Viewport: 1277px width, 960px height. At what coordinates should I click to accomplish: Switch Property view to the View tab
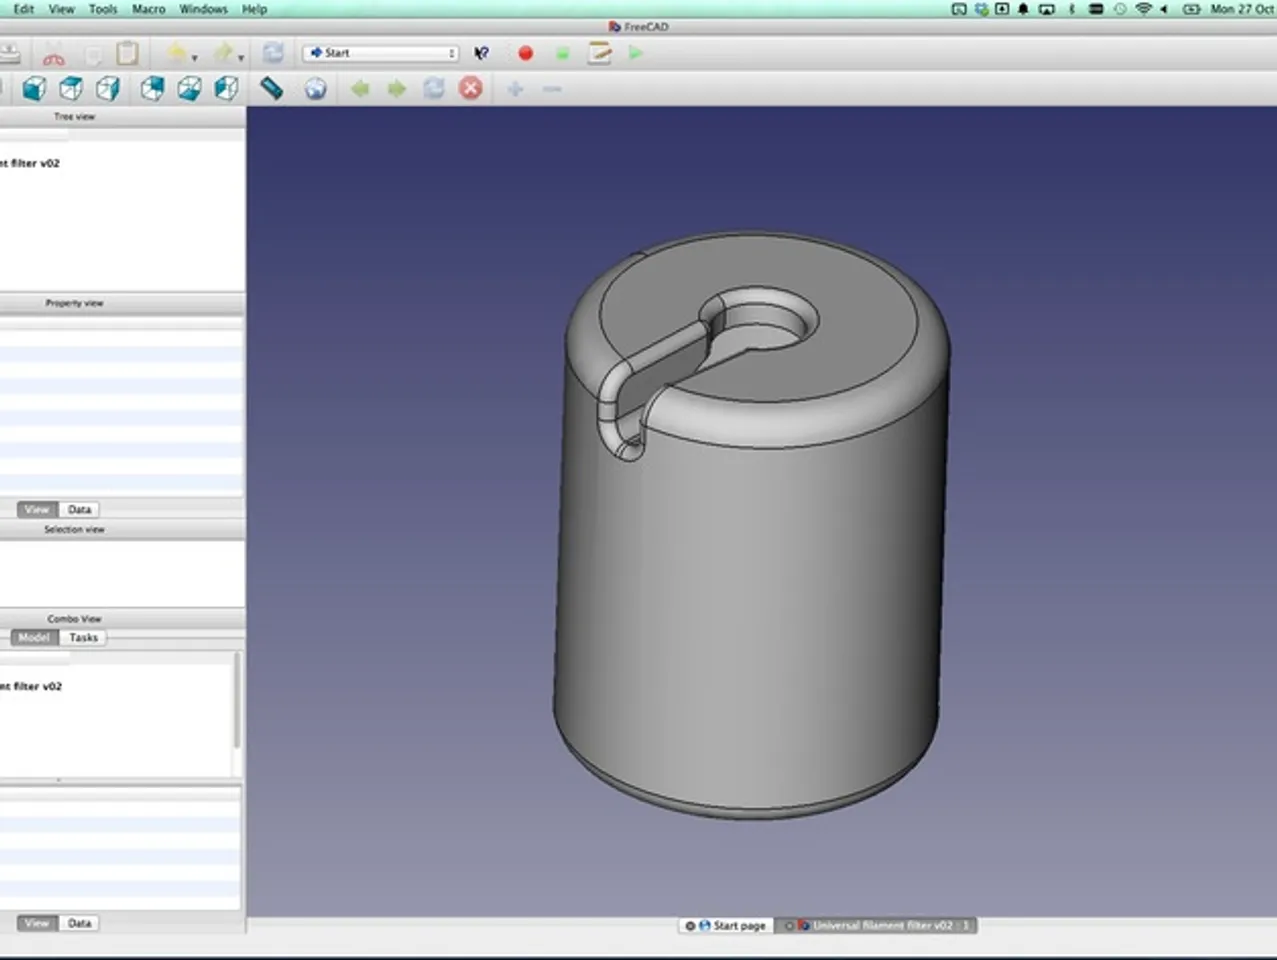point(36,509)
